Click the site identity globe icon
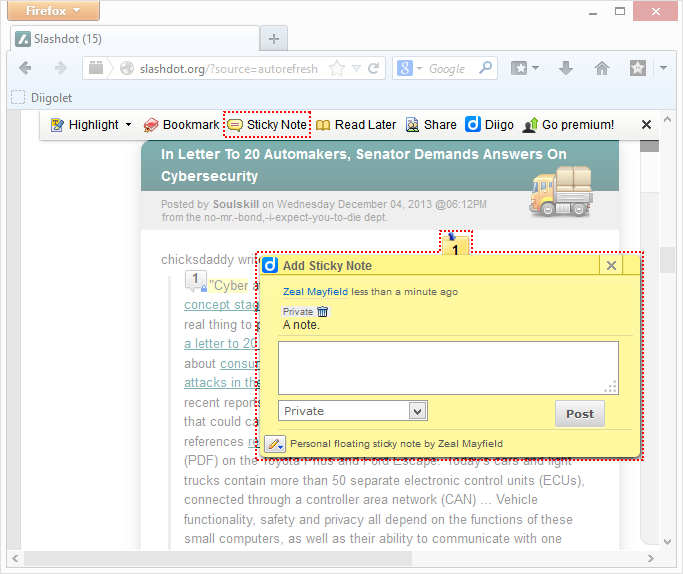This screenshot has width=683, height=574. 127,68
